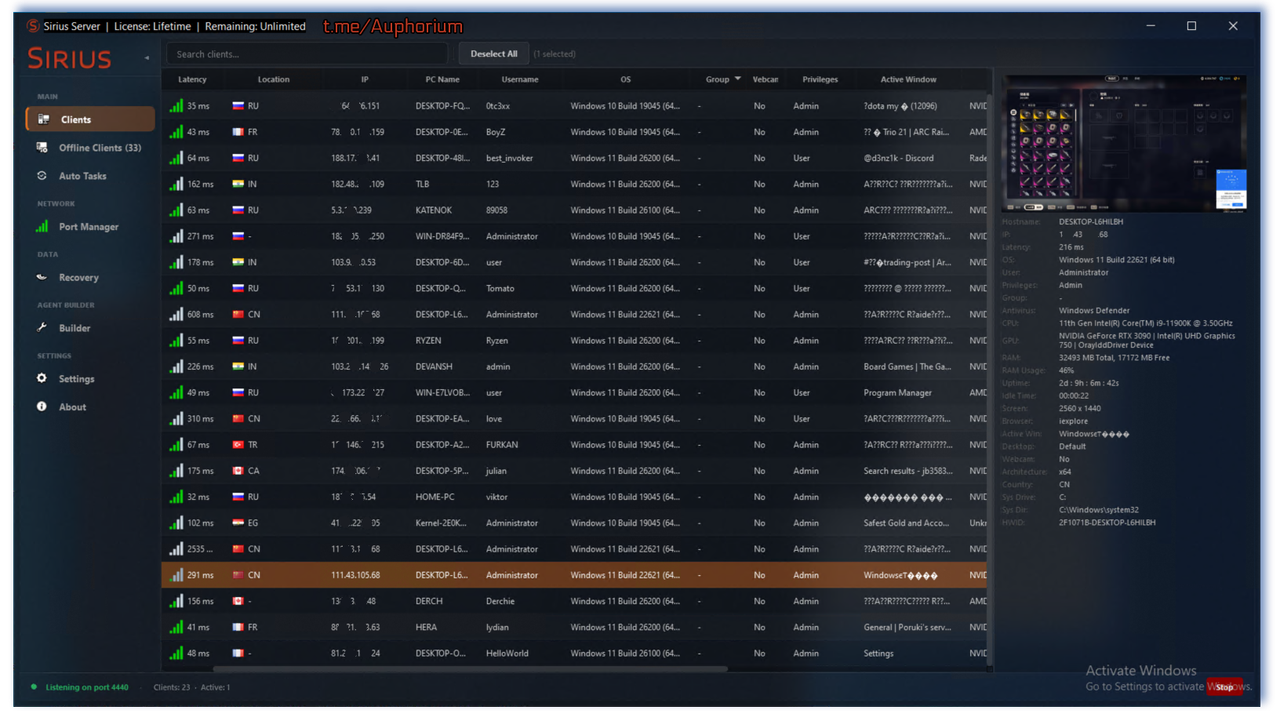Click the red Stop button
Screen dimensions: 1280x711
point(1225,687)
